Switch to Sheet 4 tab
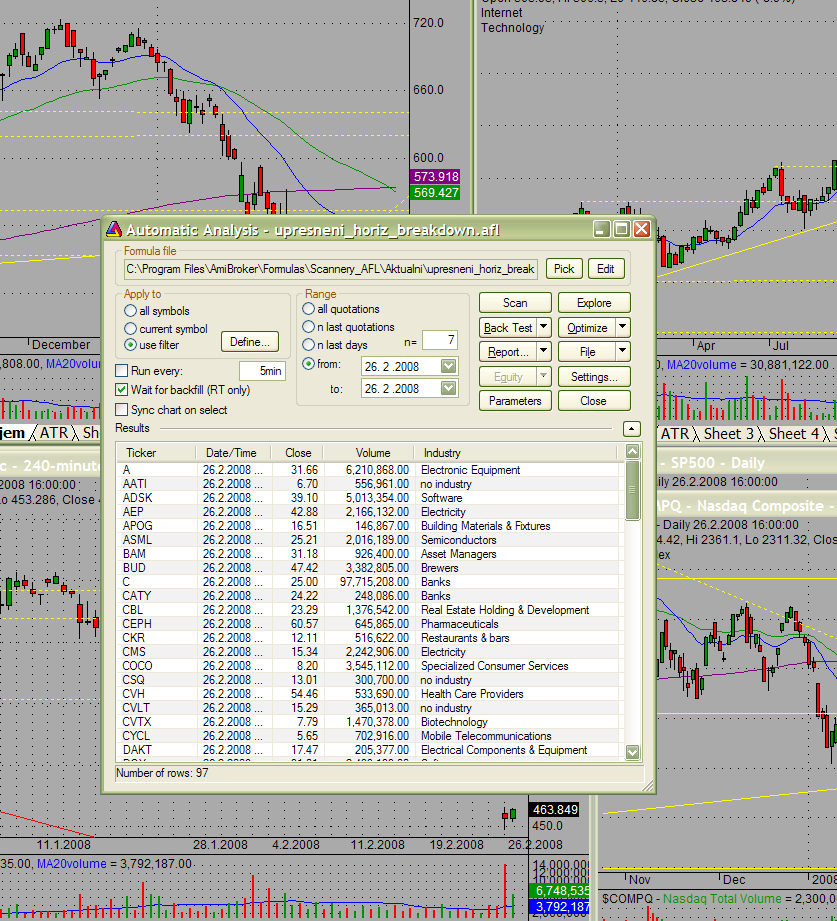 coord(794,433)
